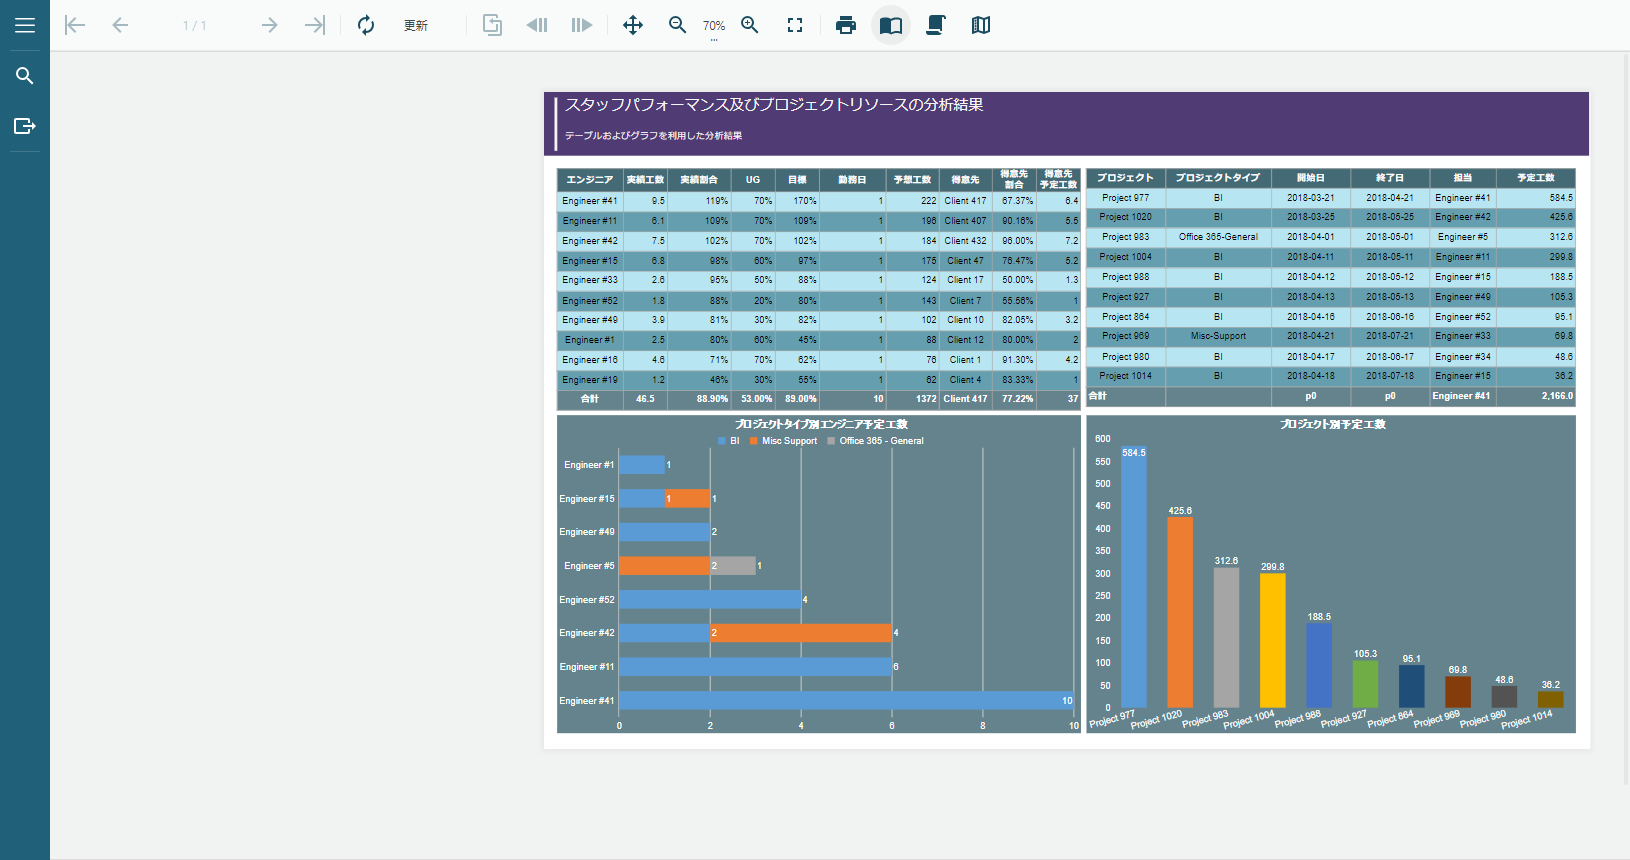Open the search panel in sidebar
The image size is (1630, 860).
click(x=25, y=76)
